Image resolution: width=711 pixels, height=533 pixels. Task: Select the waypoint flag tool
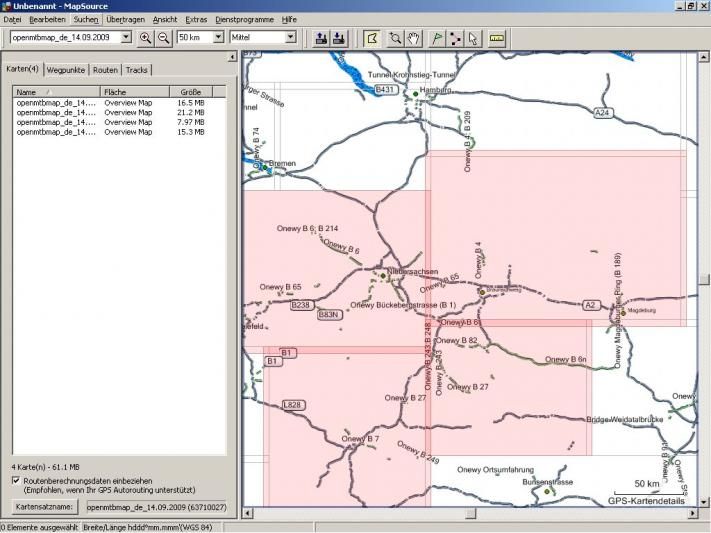[x=436, y=38]
